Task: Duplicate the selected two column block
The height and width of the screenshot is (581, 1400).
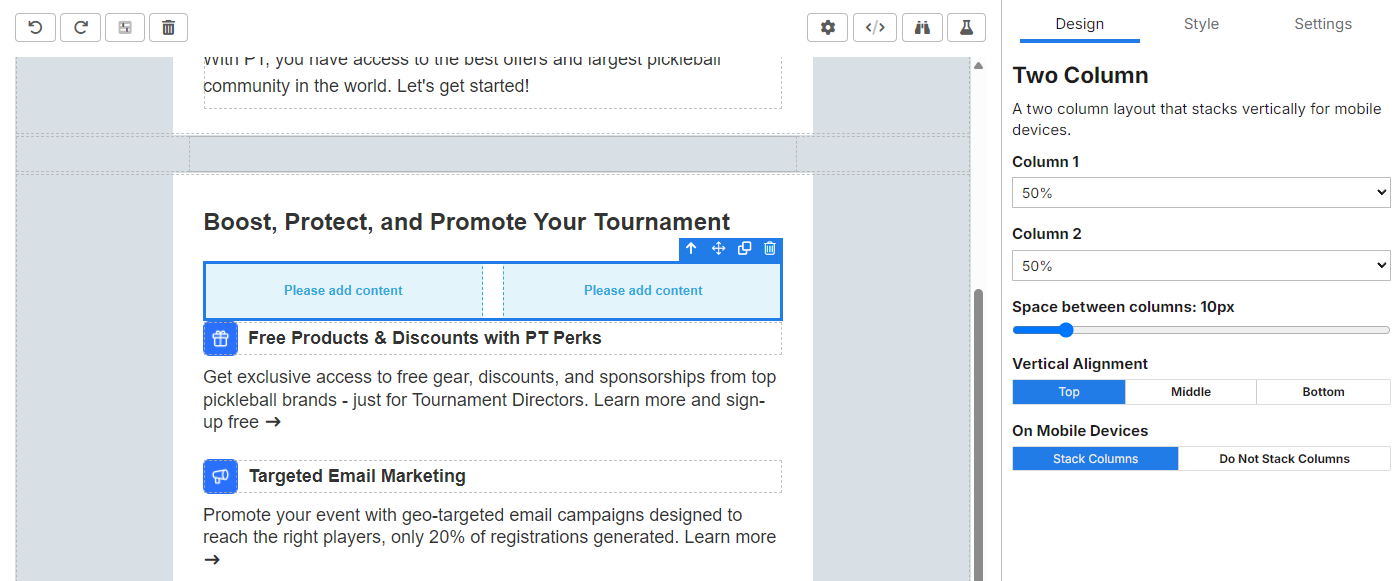Action: click(x=744, y=249)
